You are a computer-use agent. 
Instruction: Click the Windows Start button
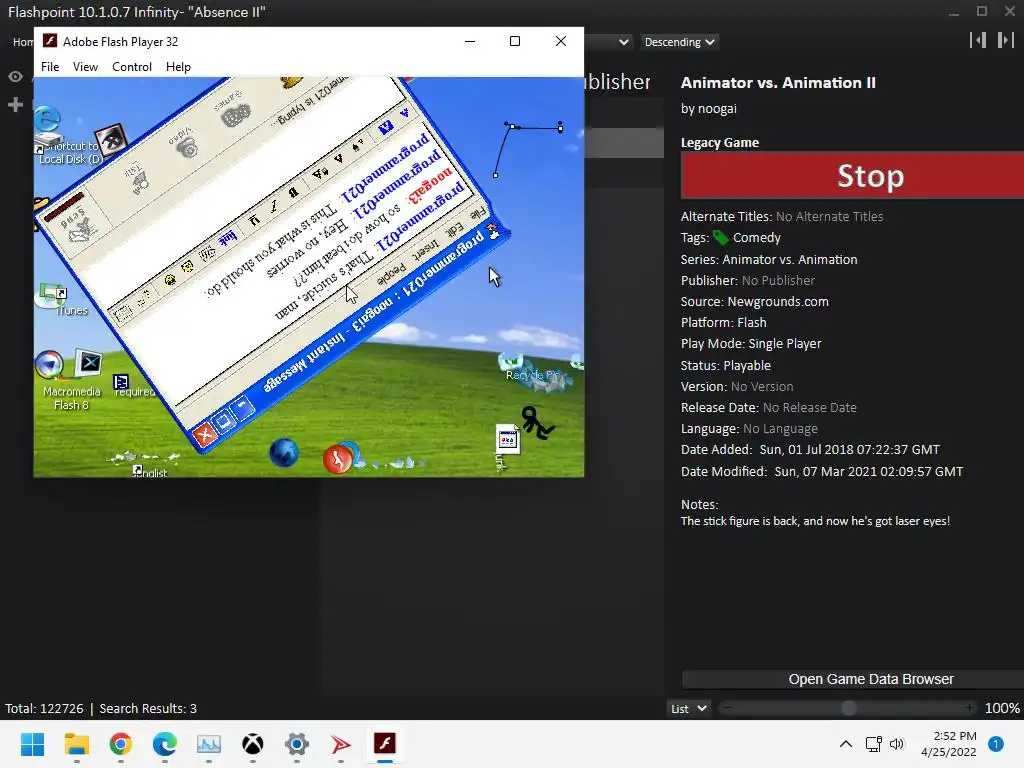coord(33,744)
